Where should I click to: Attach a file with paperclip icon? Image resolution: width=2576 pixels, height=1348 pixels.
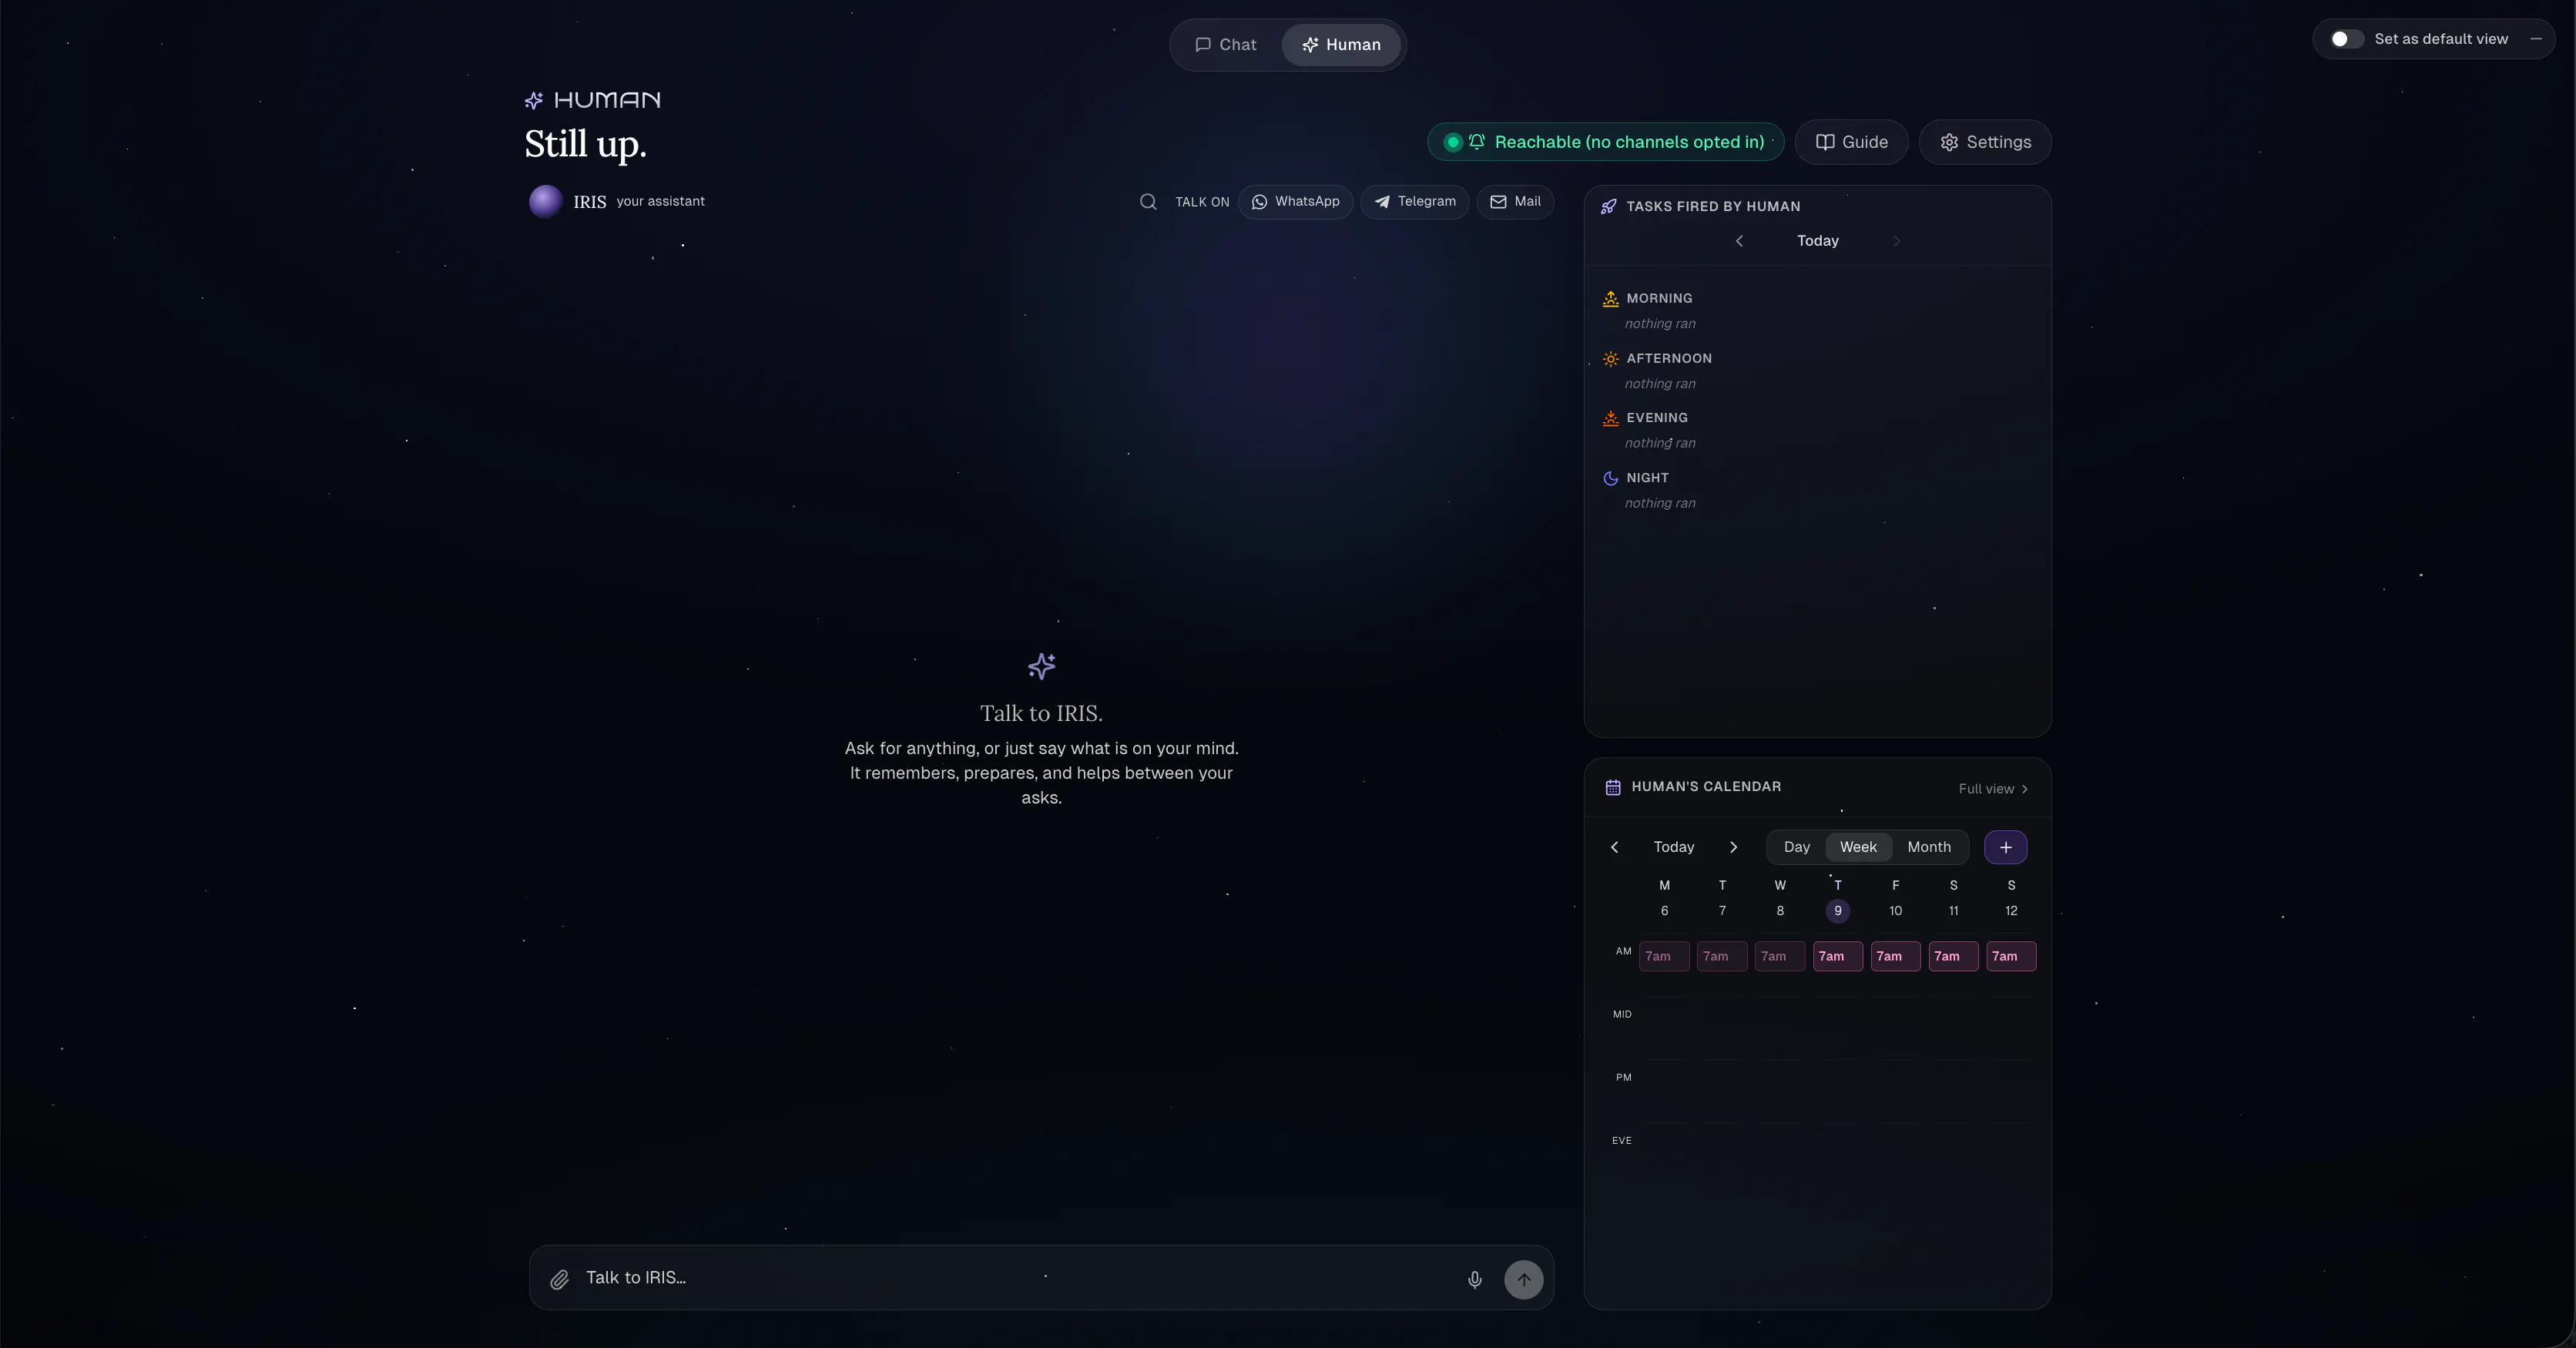click(560, 1279)
